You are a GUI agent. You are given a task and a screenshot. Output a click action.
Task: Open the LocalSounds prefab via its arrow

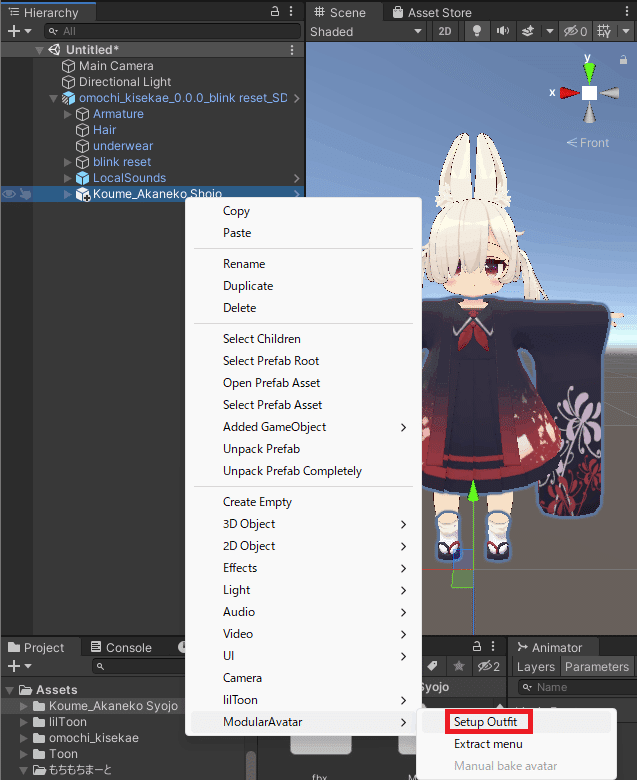click(x=296, y=178)
